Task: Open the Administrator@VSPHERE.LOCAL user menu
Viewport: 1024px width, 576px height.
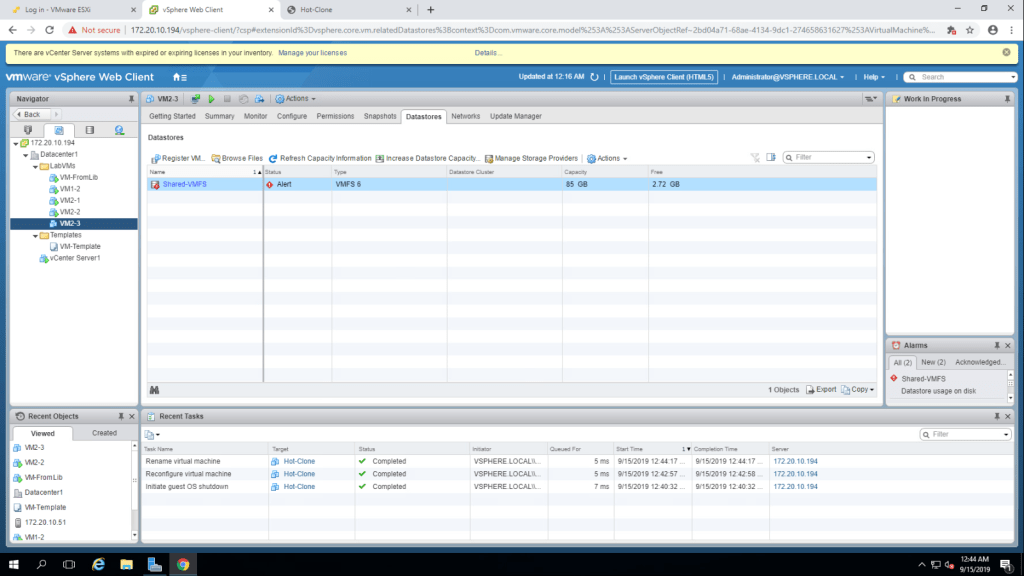Action: [787, 77]
